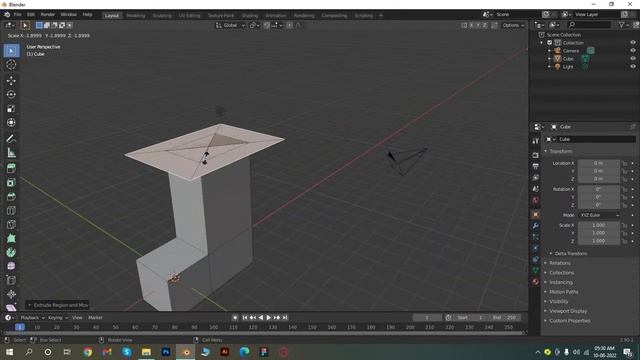Select the Transform tool
This screenshot has width=640, height=360.
click(x=11, y=122)
